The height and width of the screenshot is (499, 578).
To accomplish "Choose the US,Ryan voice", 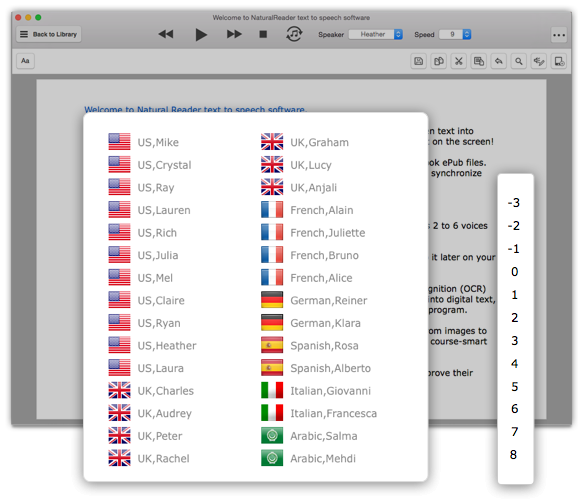I will 145,323.
